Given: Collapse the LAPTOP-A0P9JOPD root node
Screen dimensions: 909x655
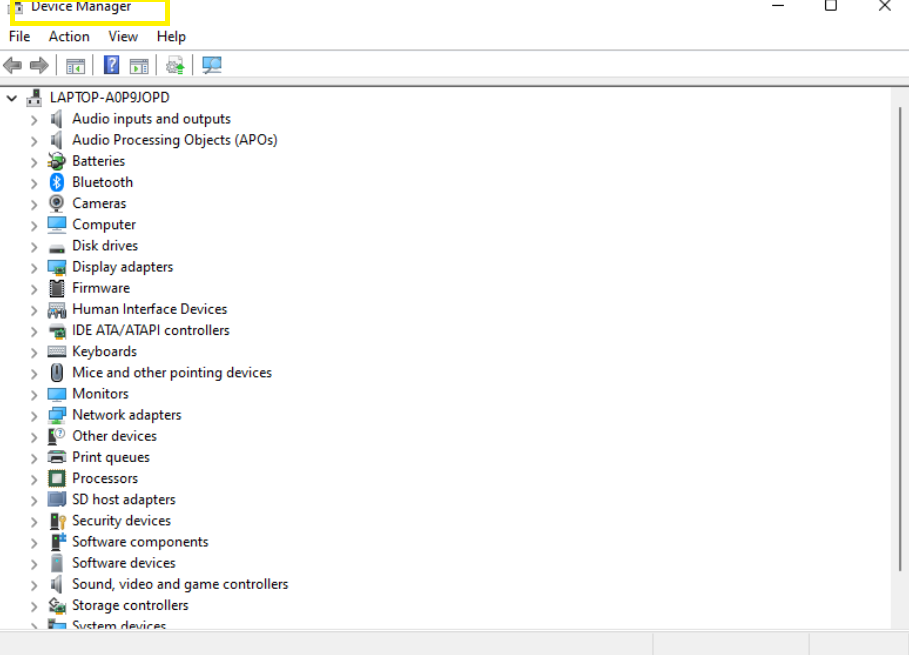Looking at the screenshot, I should [12, 98].
